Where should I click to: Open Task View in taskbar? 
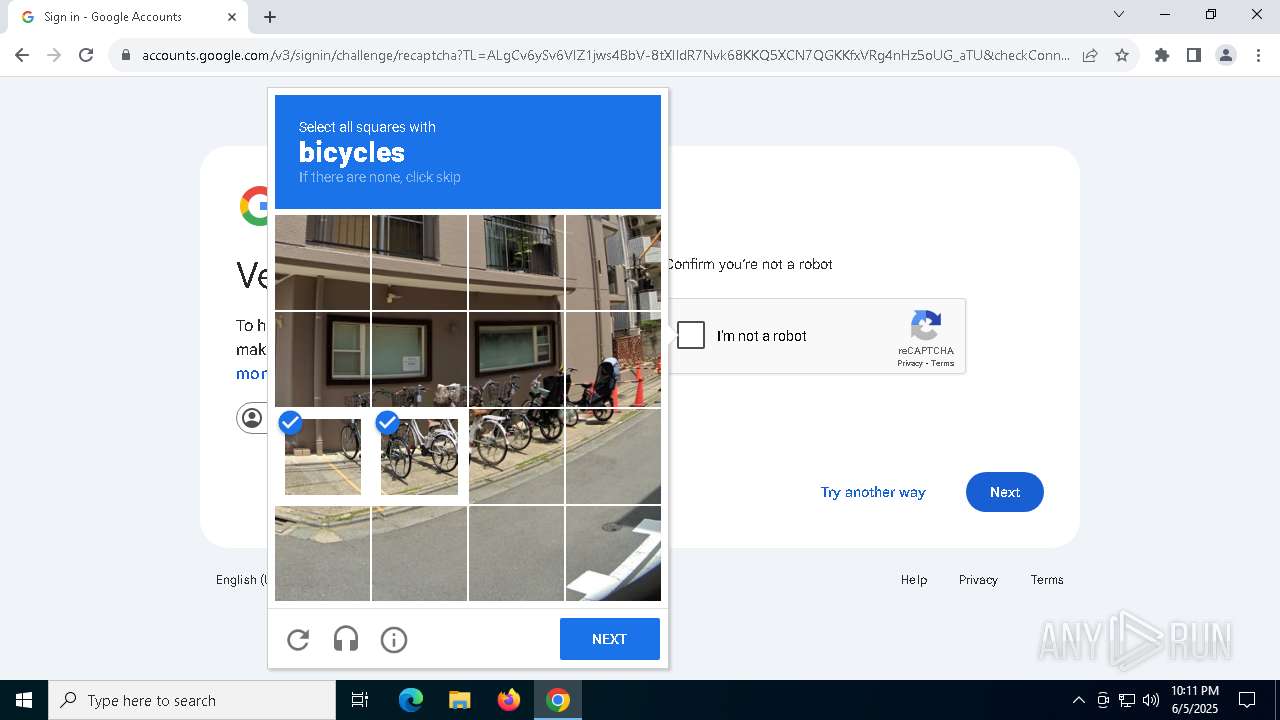360,700
